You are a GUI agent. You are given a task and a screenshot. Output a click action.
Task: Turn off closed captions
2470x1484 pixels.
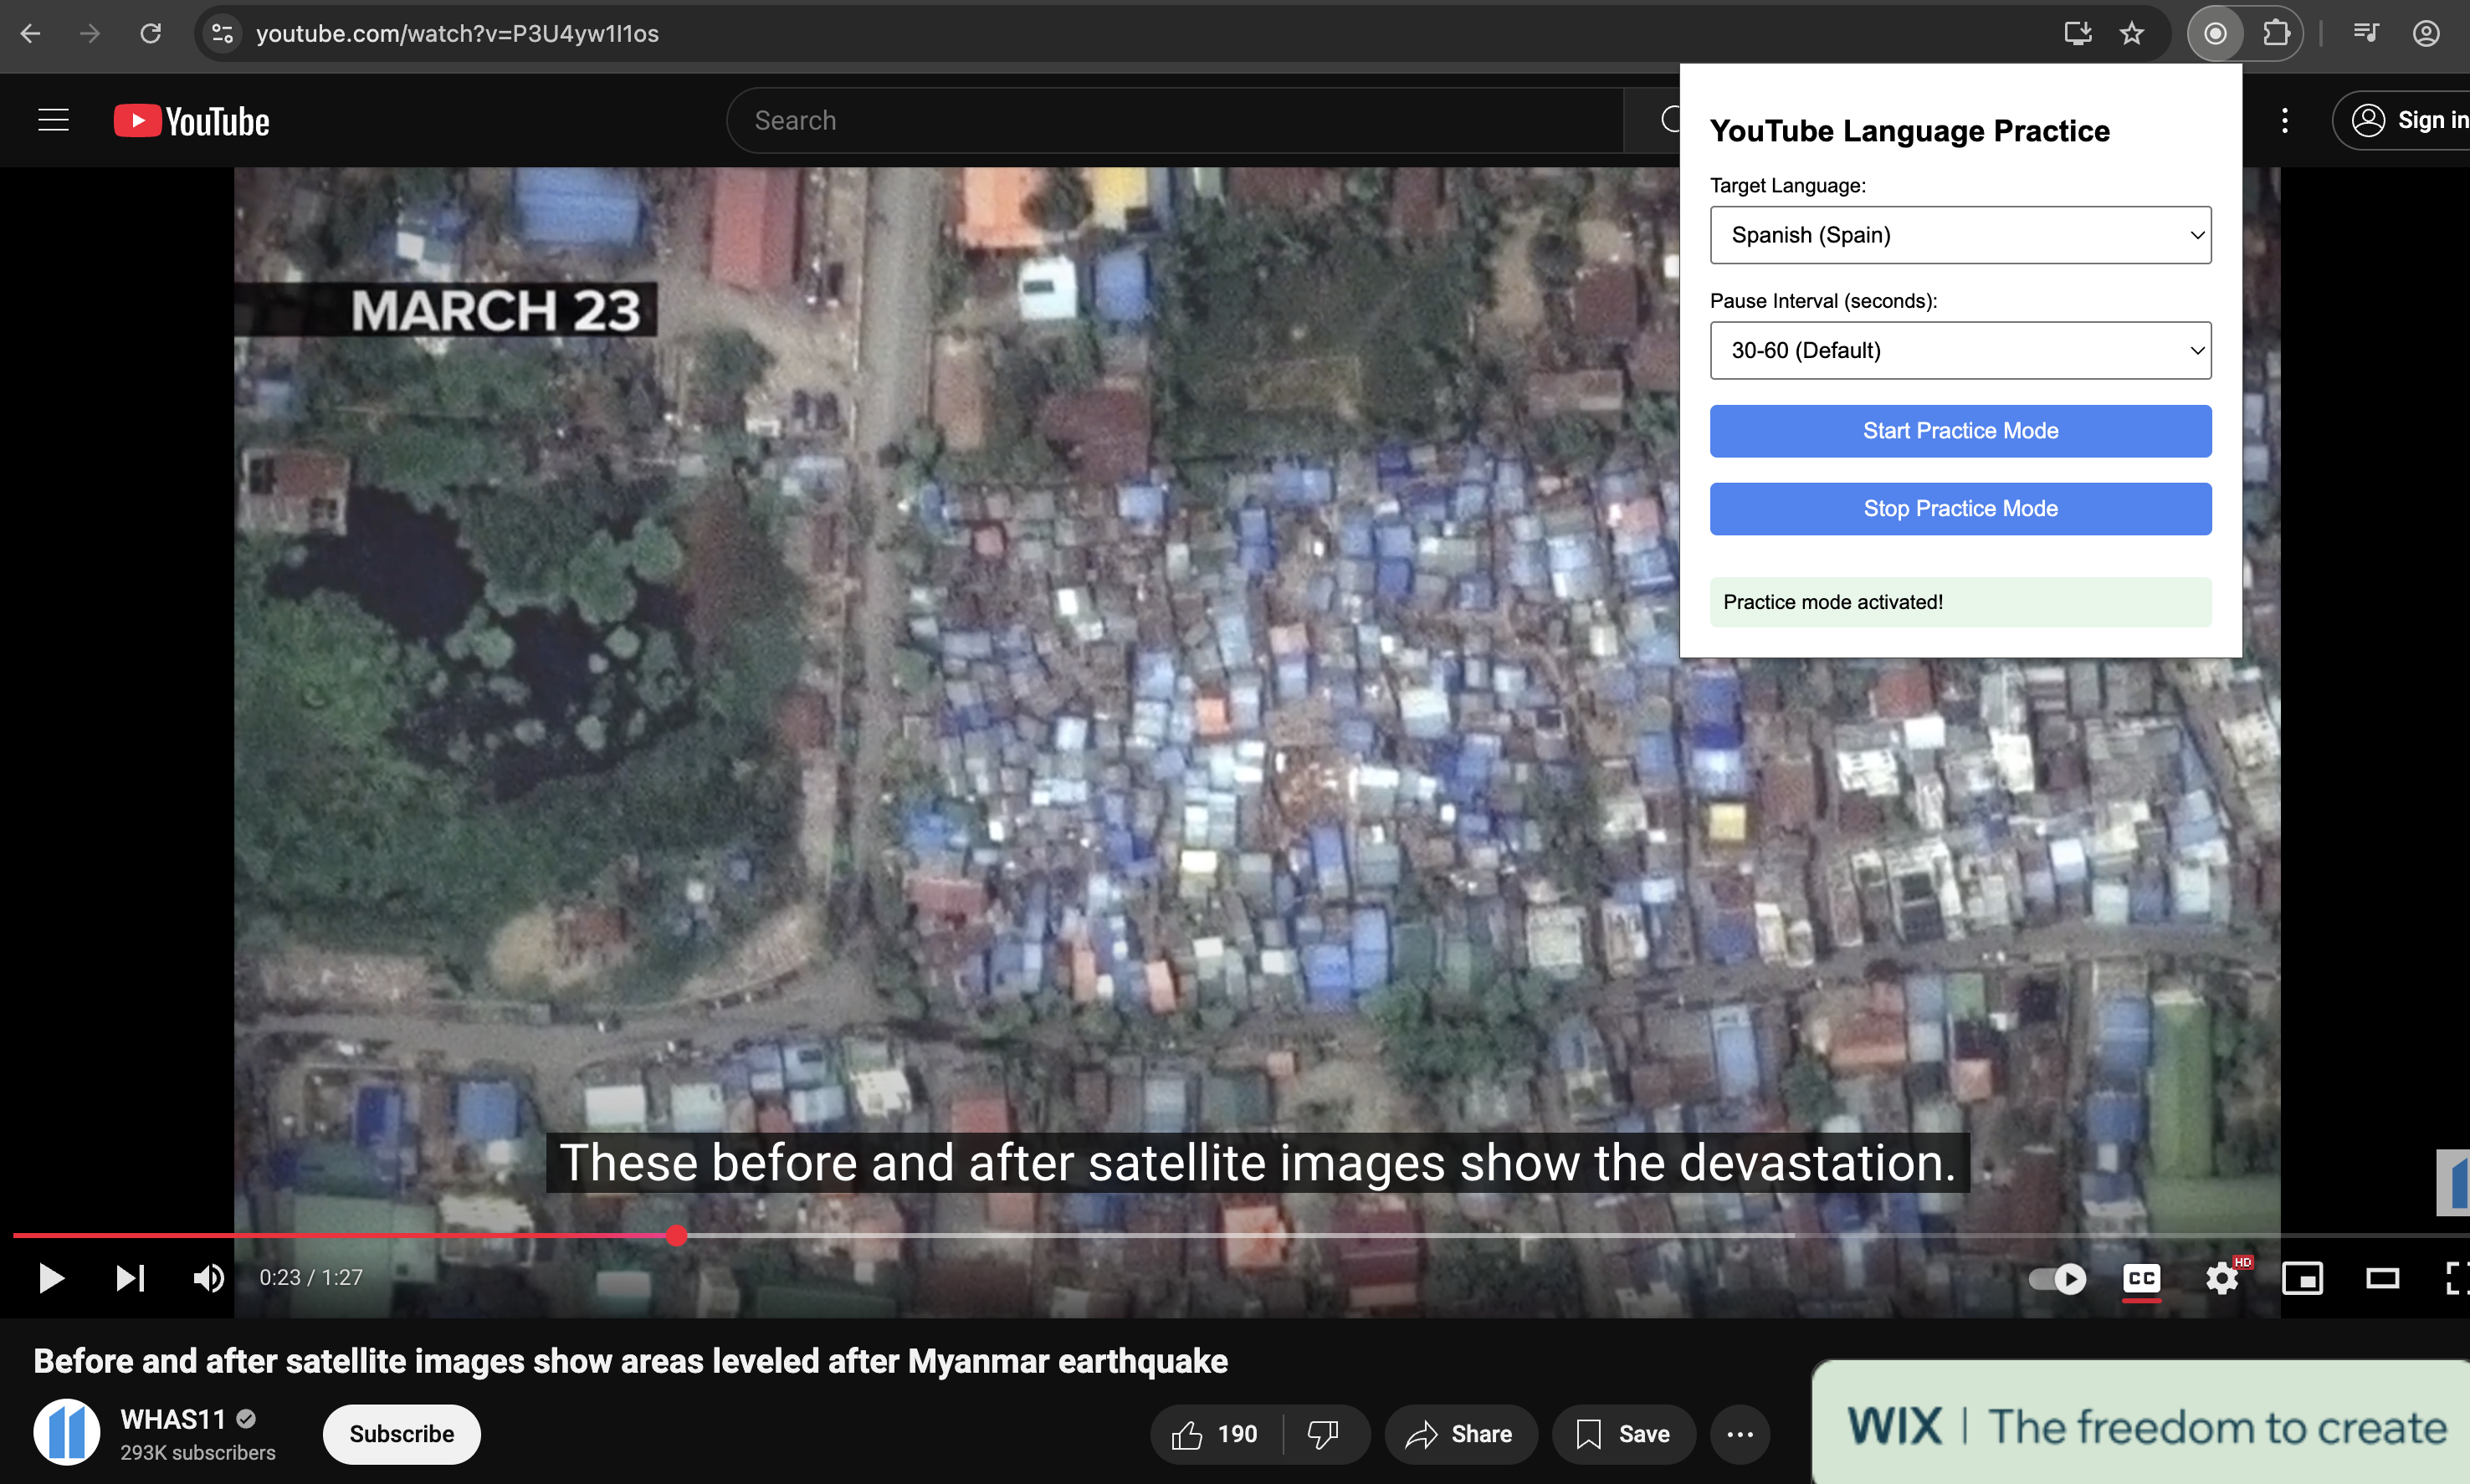pos(2141,1278)
